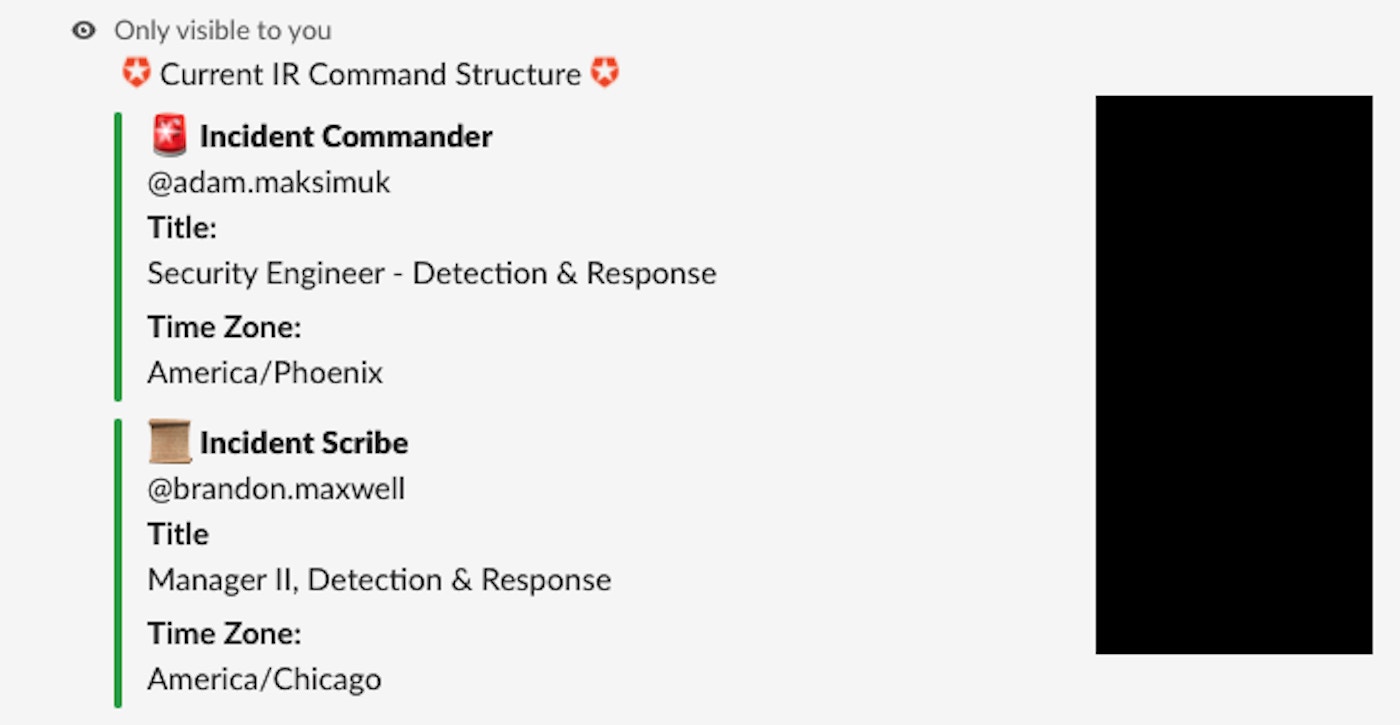1400x725 pixels.
Task: Select the 'Current IR Command Structure' heading
Action: click(x=370, y=74)
